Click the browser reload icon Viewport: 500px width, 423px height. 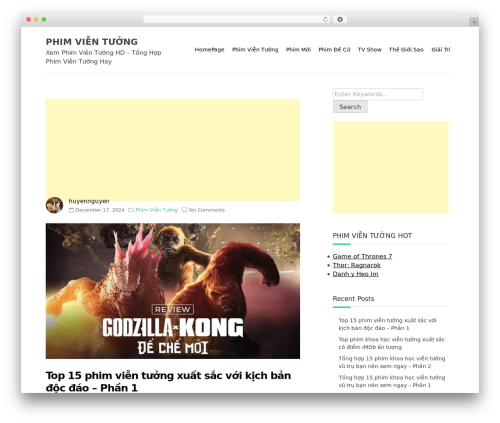(x=325, y=20)
